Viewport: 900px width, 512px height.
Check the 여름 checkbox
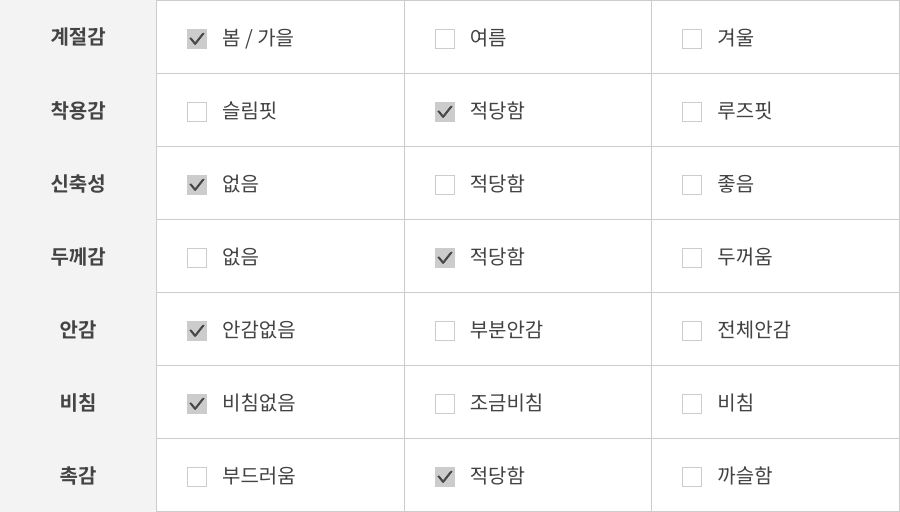[x=445, y=39]
